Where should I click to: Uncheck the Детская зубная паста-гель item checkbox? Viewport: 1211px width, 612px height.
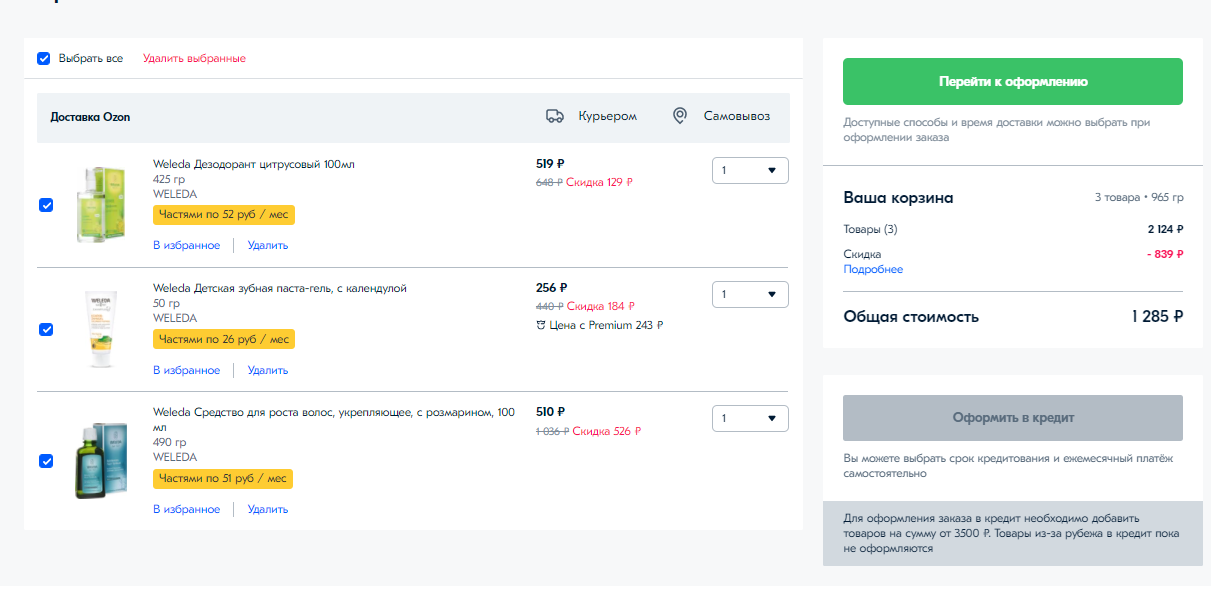tap(46, 329)
